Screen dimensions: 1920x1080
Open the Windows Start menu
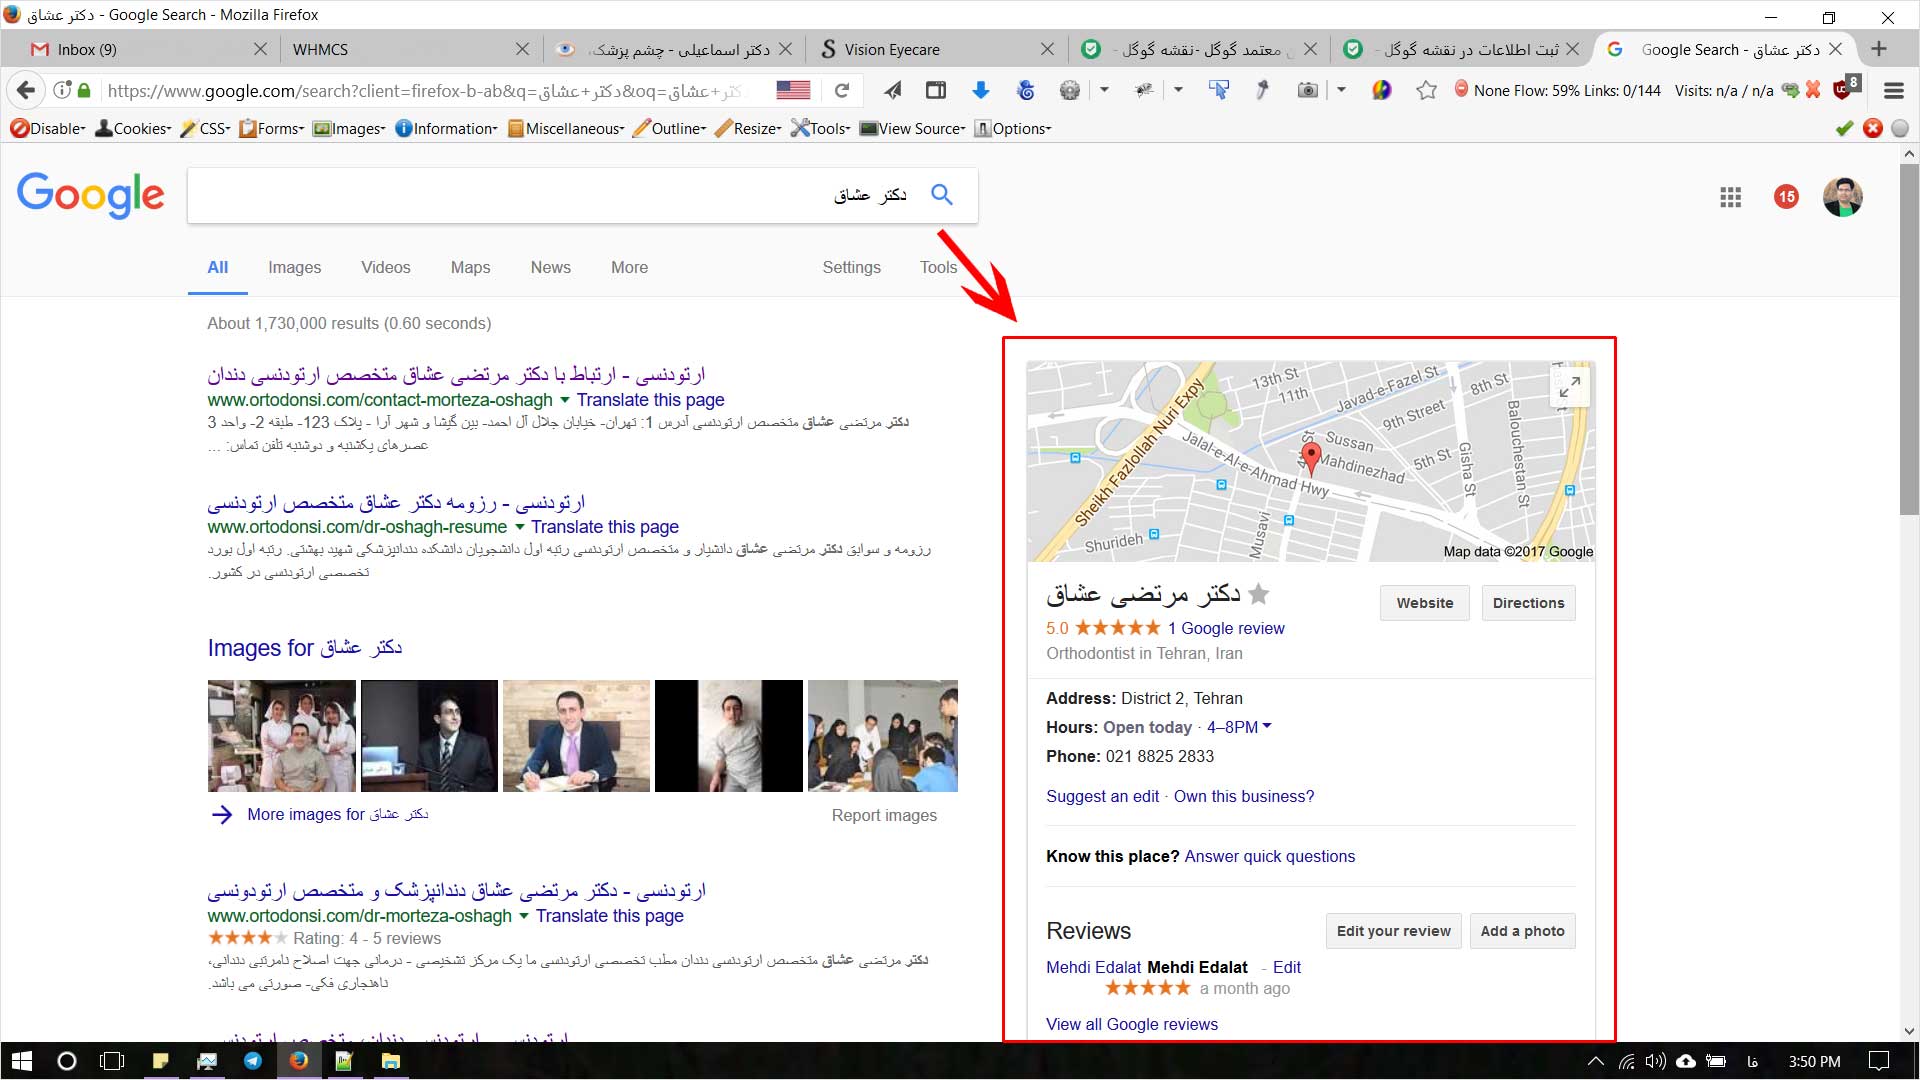pyautogui.click(x=22, y=1061)
